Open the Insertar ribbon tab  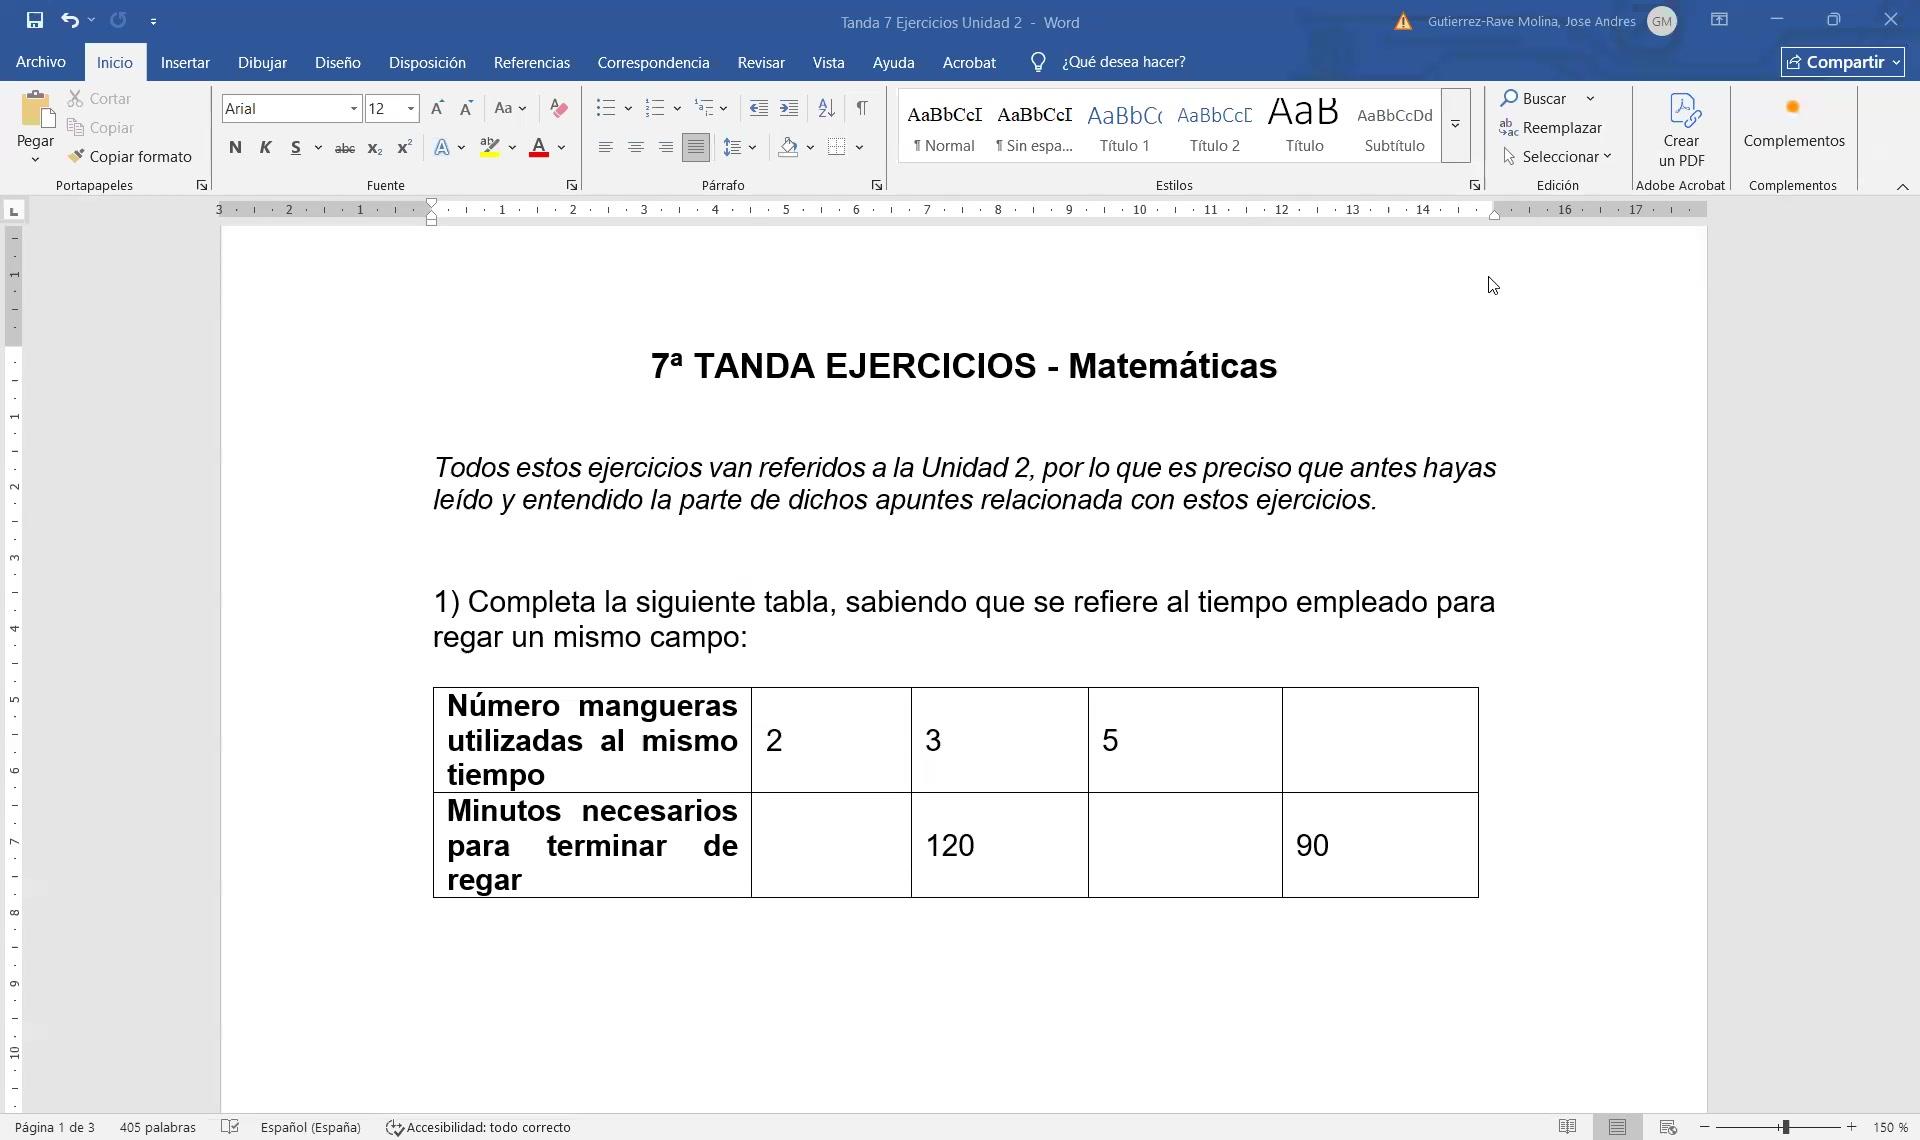[185, 62]
